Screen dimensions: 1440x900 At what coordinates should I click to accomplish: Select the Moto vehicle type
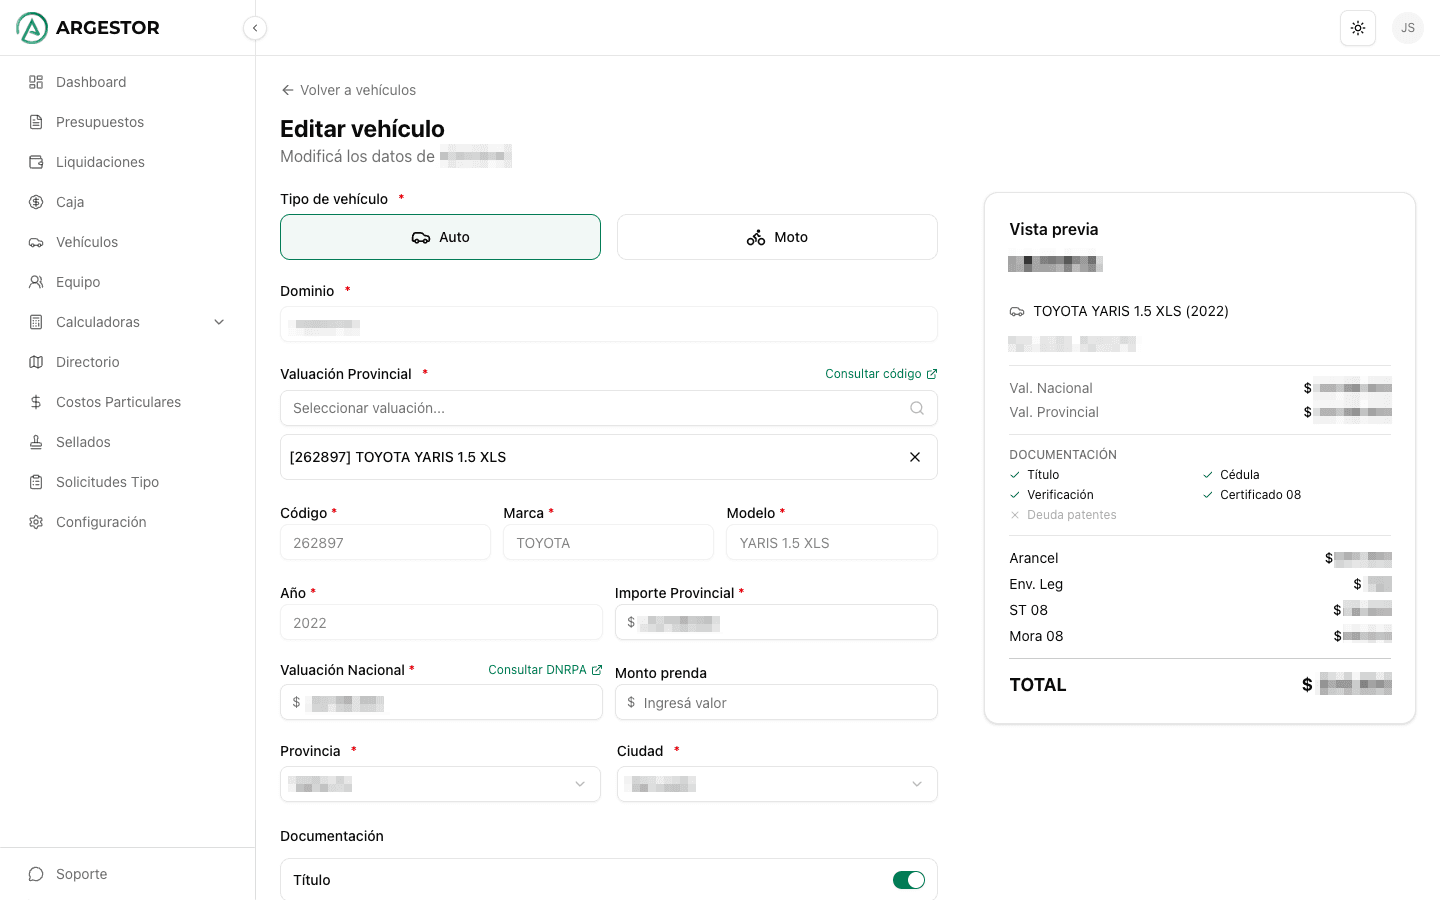[776, 237]
